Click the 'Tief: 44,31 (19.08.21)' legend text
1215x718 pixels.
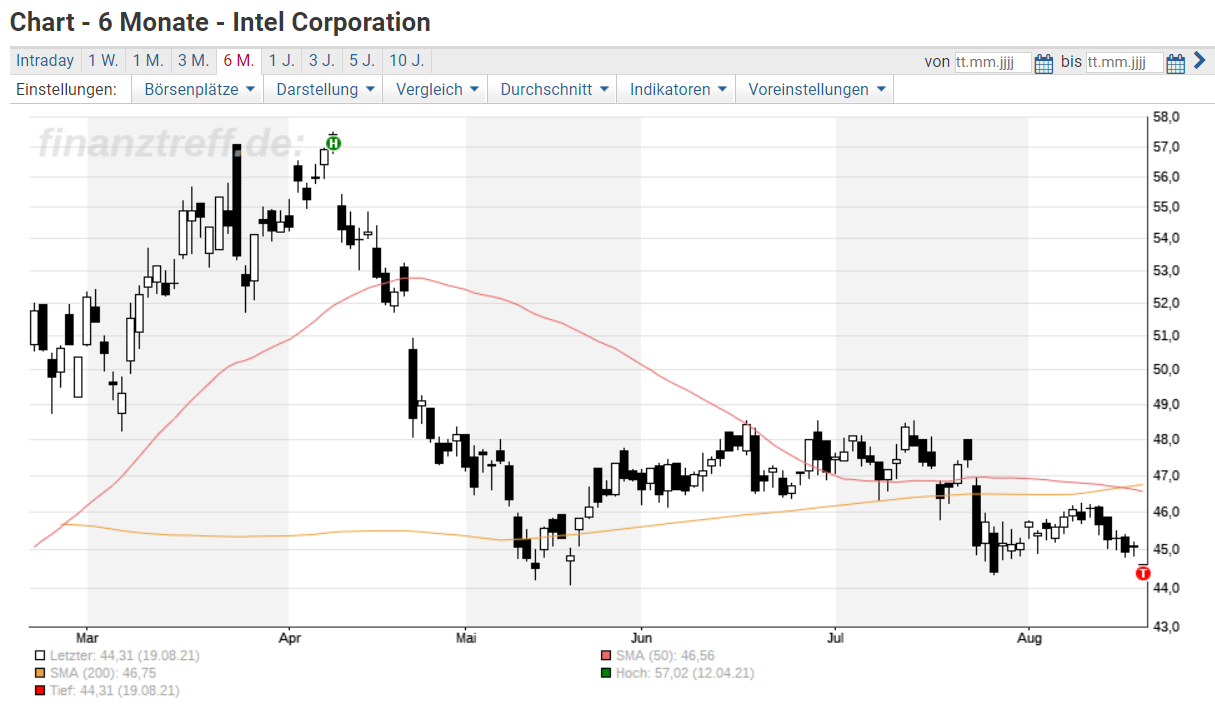pos(115,691)
